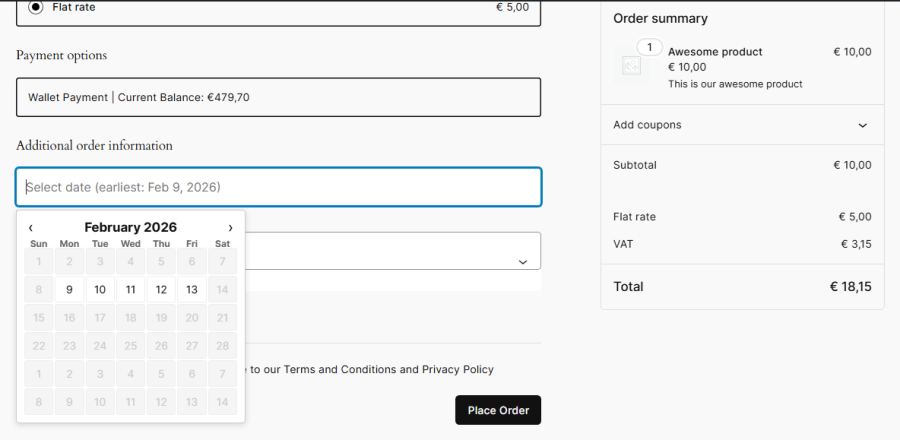Go to previous month in calendar
This screenshot has height=440, width=900.
click(x=31, y=228)
